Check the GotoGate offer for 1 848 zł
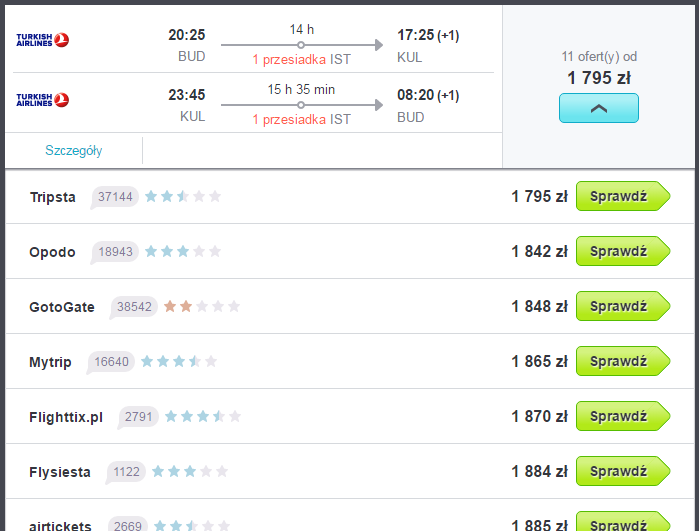The image size is (699, 531). coord(623,306)
